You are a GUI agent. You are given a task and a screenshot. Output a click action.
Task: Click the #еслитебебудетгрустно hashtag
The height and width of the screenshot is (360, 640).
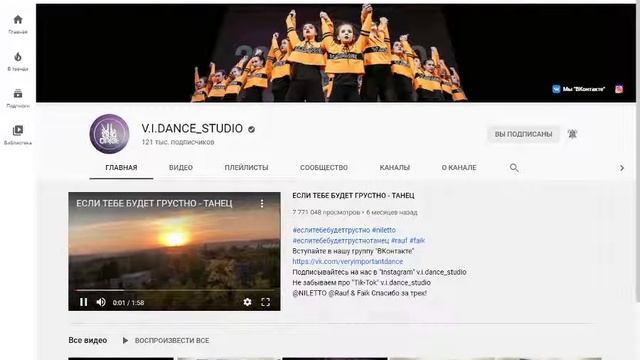331,230
